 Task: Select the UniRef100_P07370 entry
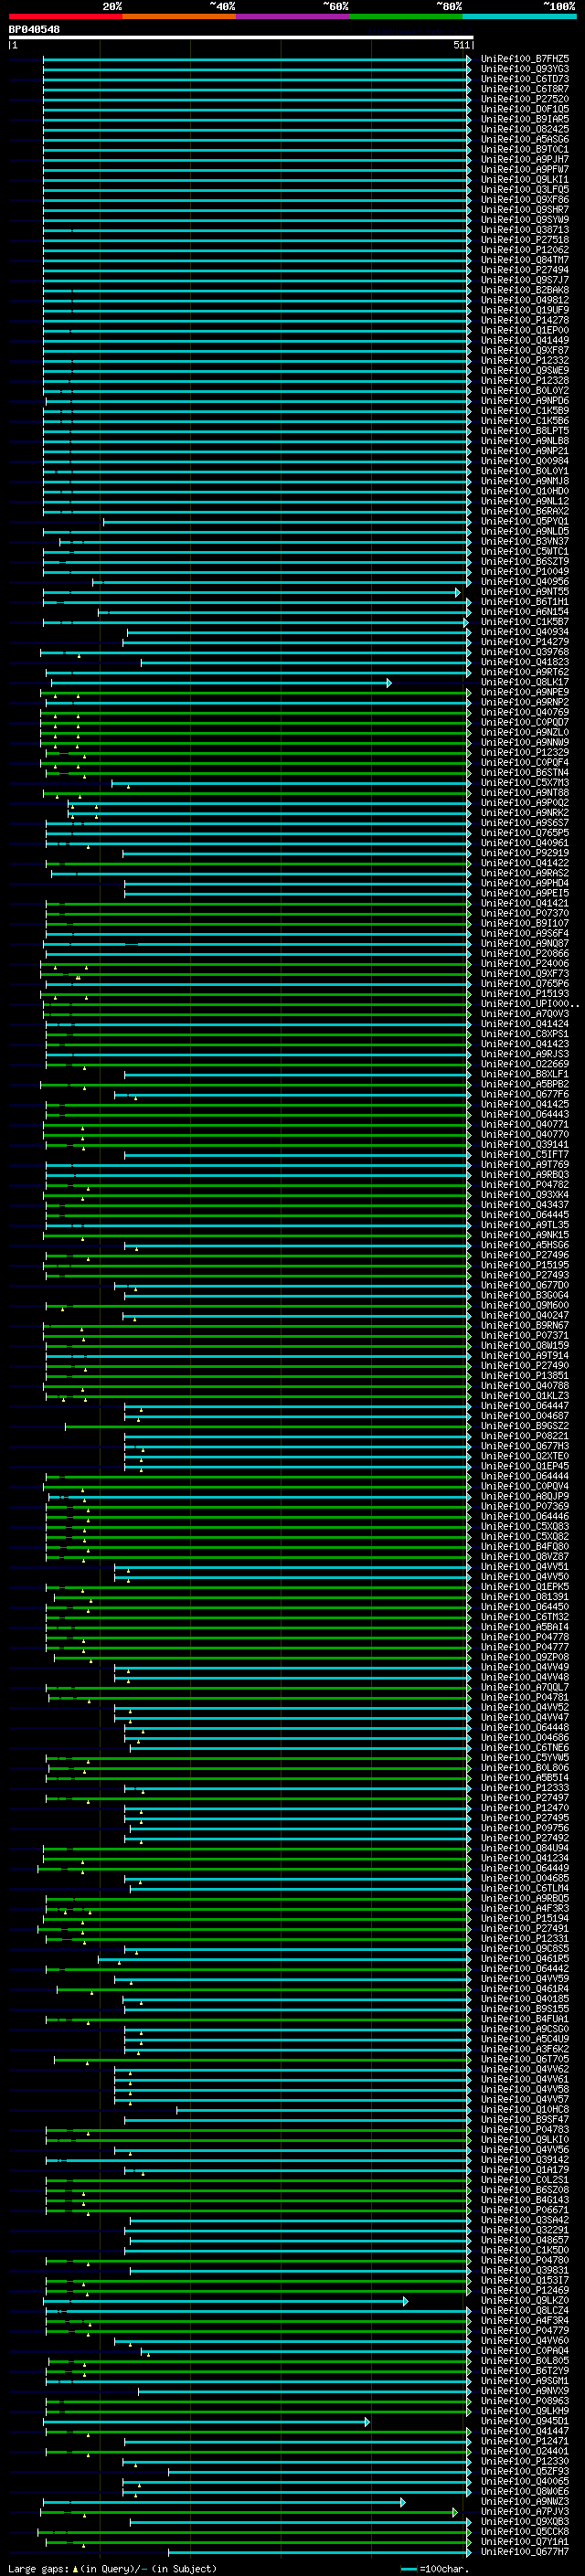pyautogui.click(x=525, y=913)
